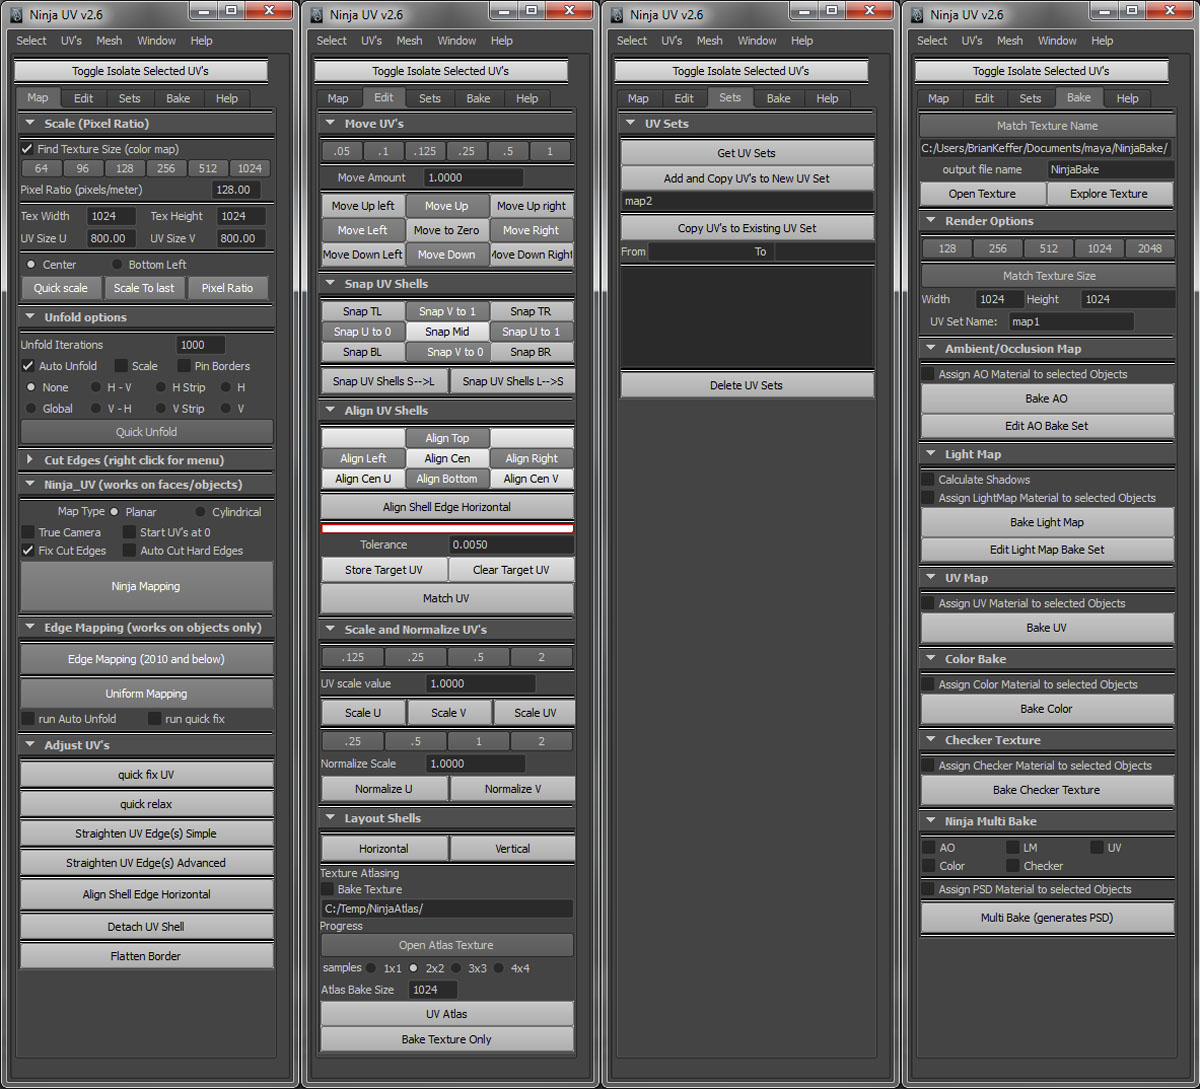Expand the Cut Edges section

coord(28,460)
